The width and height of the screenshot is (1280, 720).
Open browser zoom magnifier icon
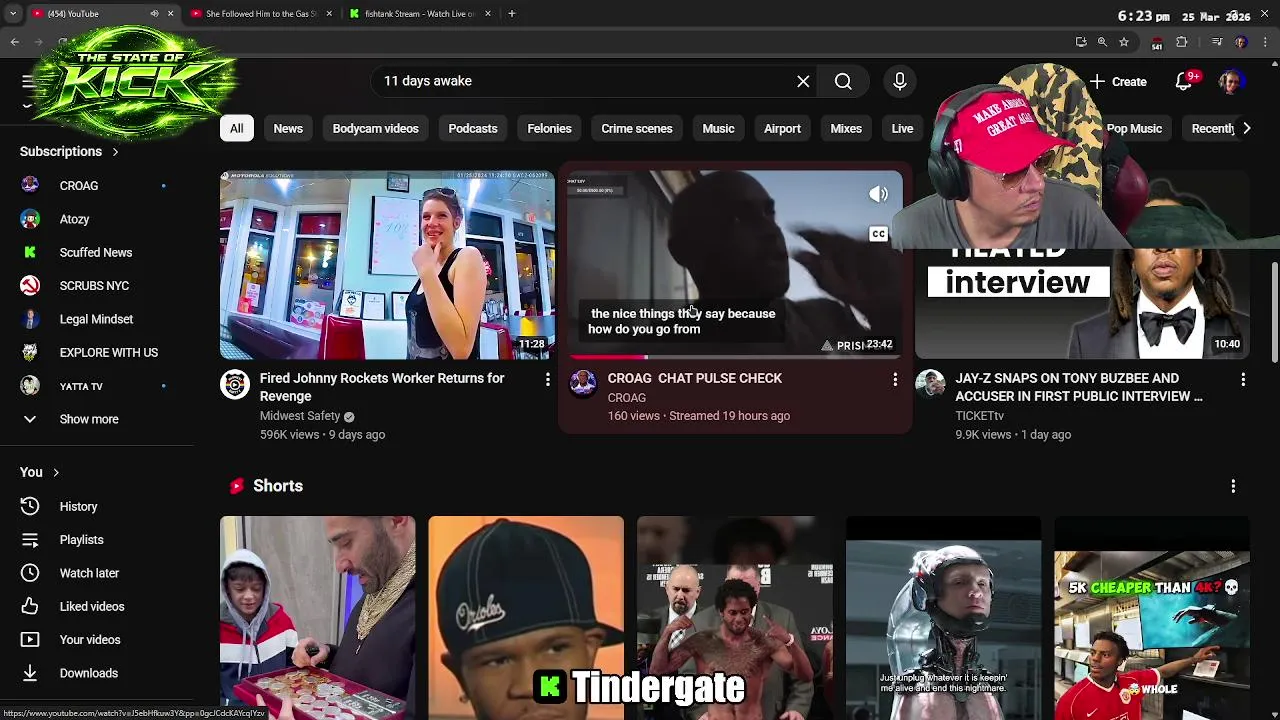(1102, 42)
